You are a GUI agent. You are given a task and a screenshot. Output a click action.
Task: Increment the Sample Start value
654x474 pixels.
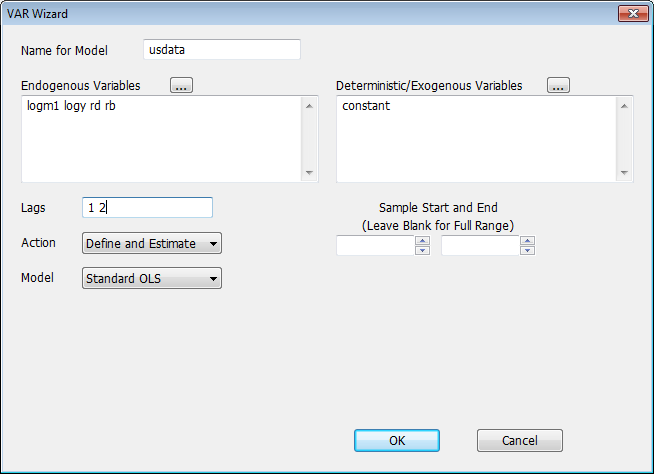[423, 240]
